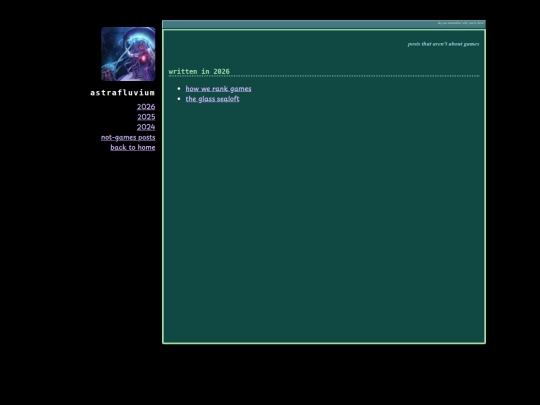Open the 2026 archive link

[x=146, y=107]
